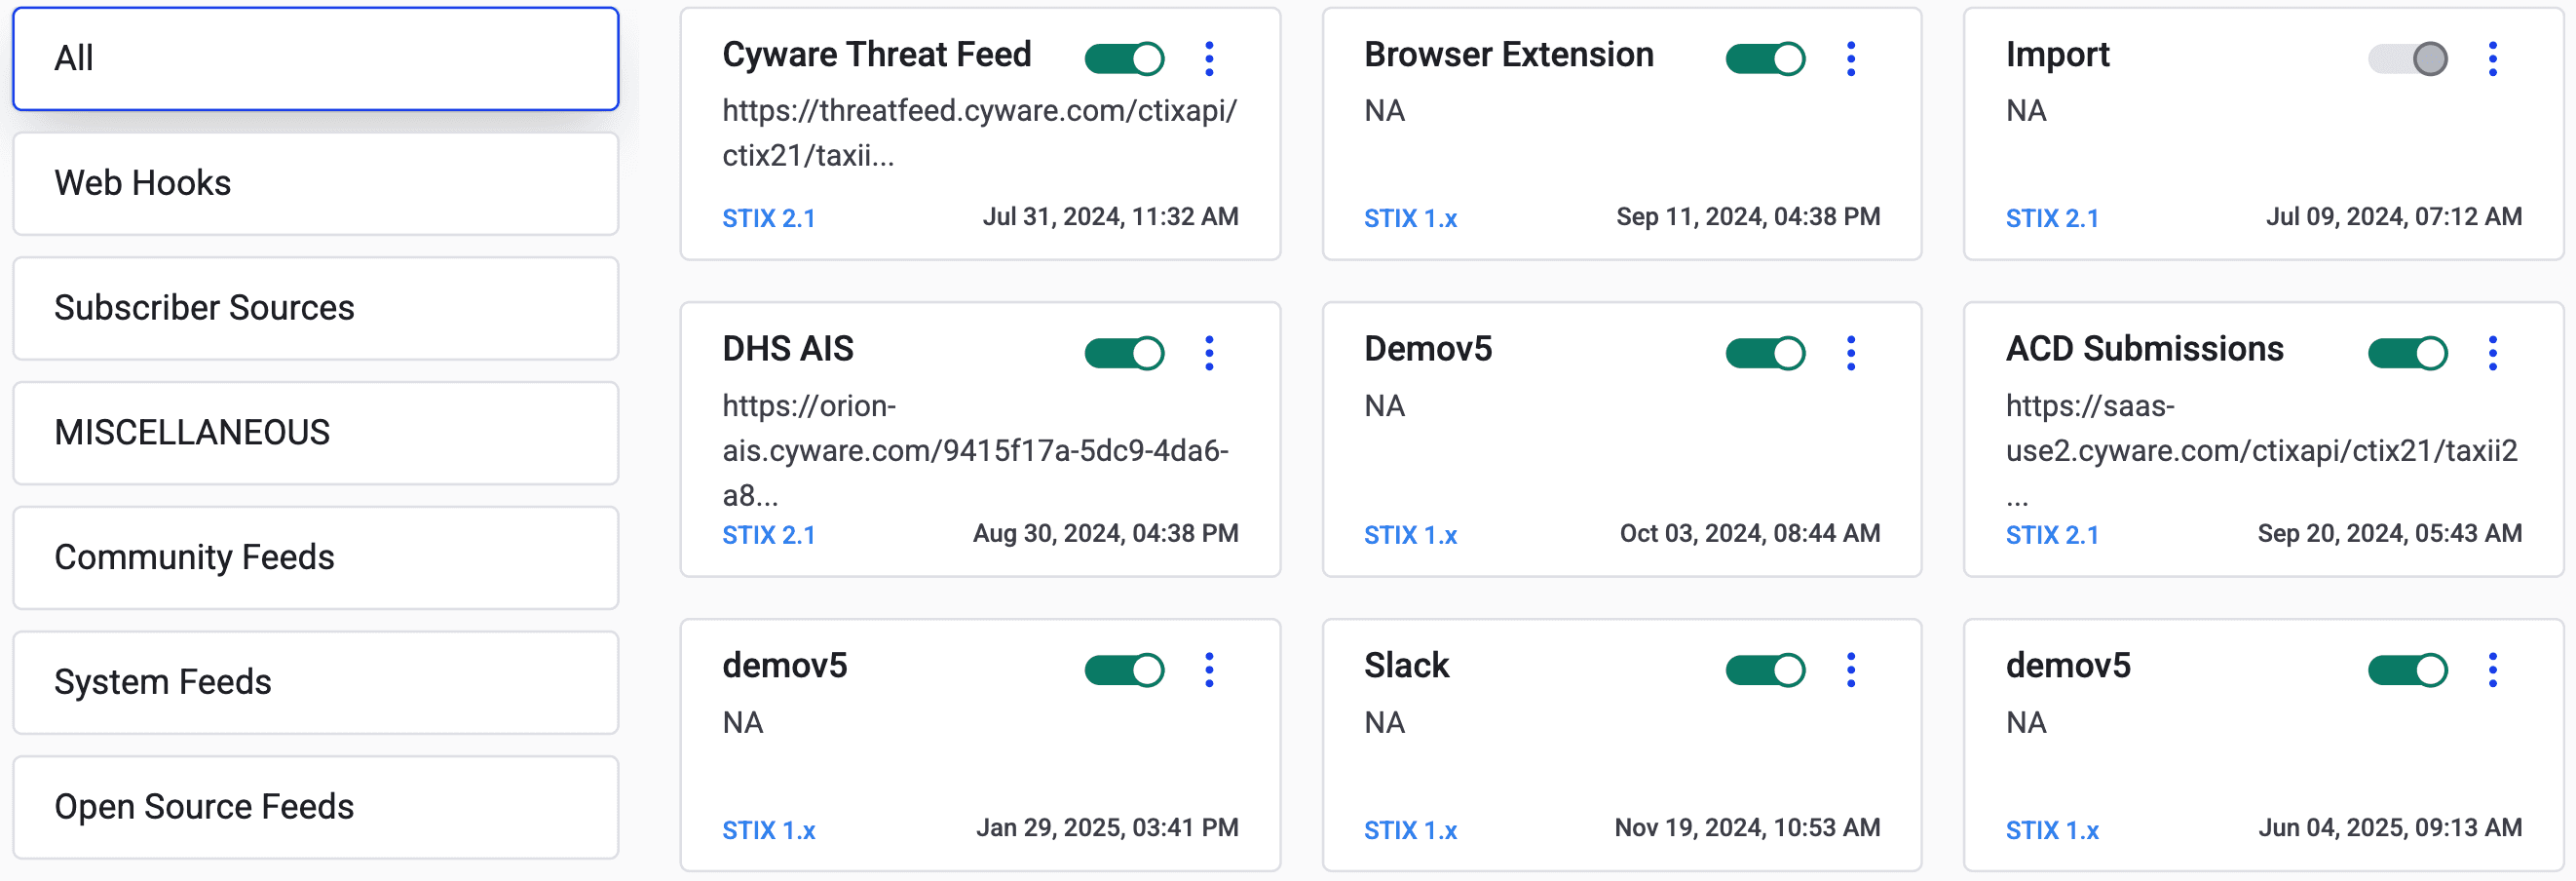
Task: Click the date Aug 30, 2024, 04:38 PM
Action: pyautogui.click(x=1105, y=534)
